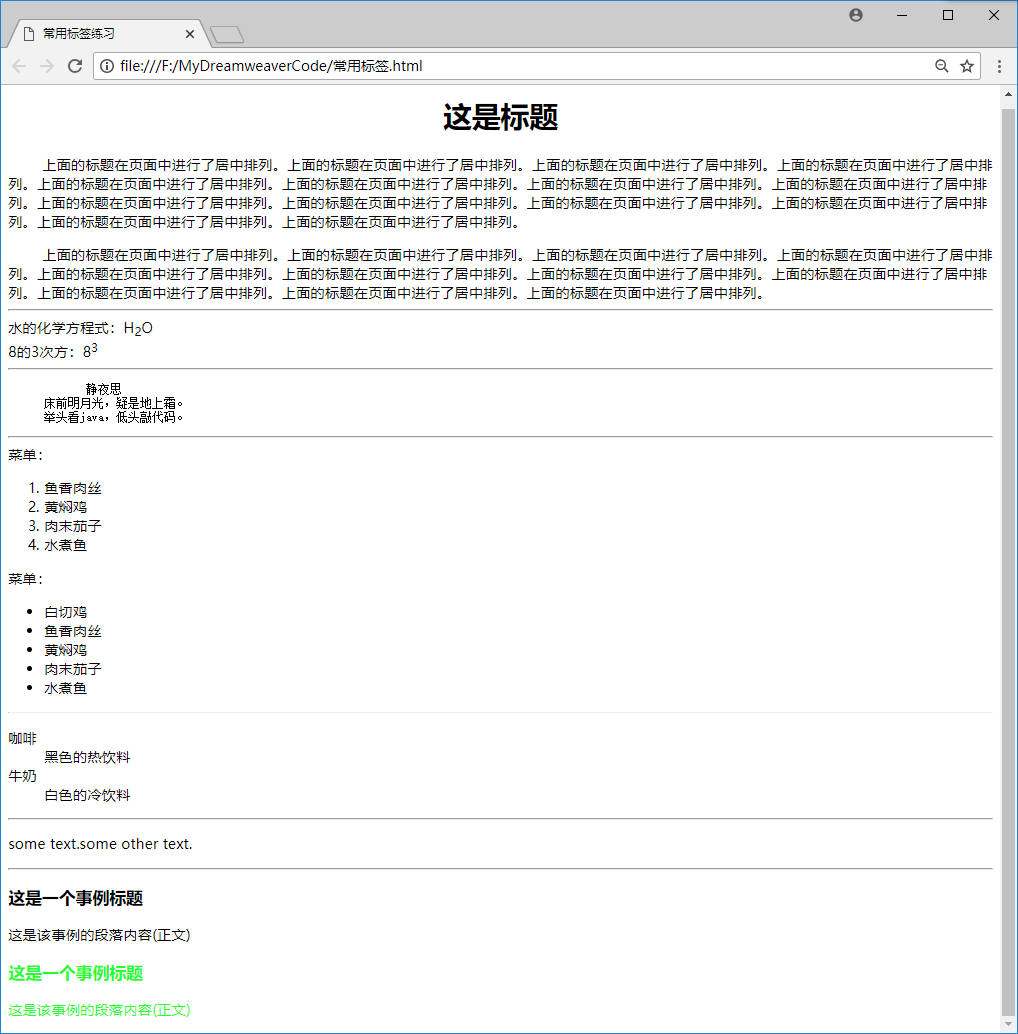Maximize the browser window

pos(948,15)
